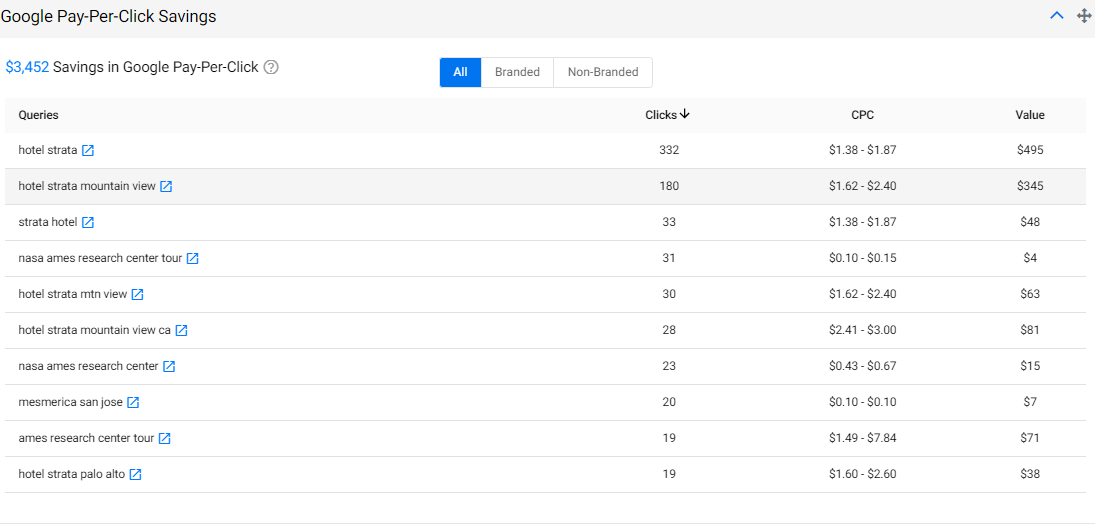Click the Google Pay-Per-Click Savings title
The height and width of the screenshot is (524, 1095).
coord(108,17)
